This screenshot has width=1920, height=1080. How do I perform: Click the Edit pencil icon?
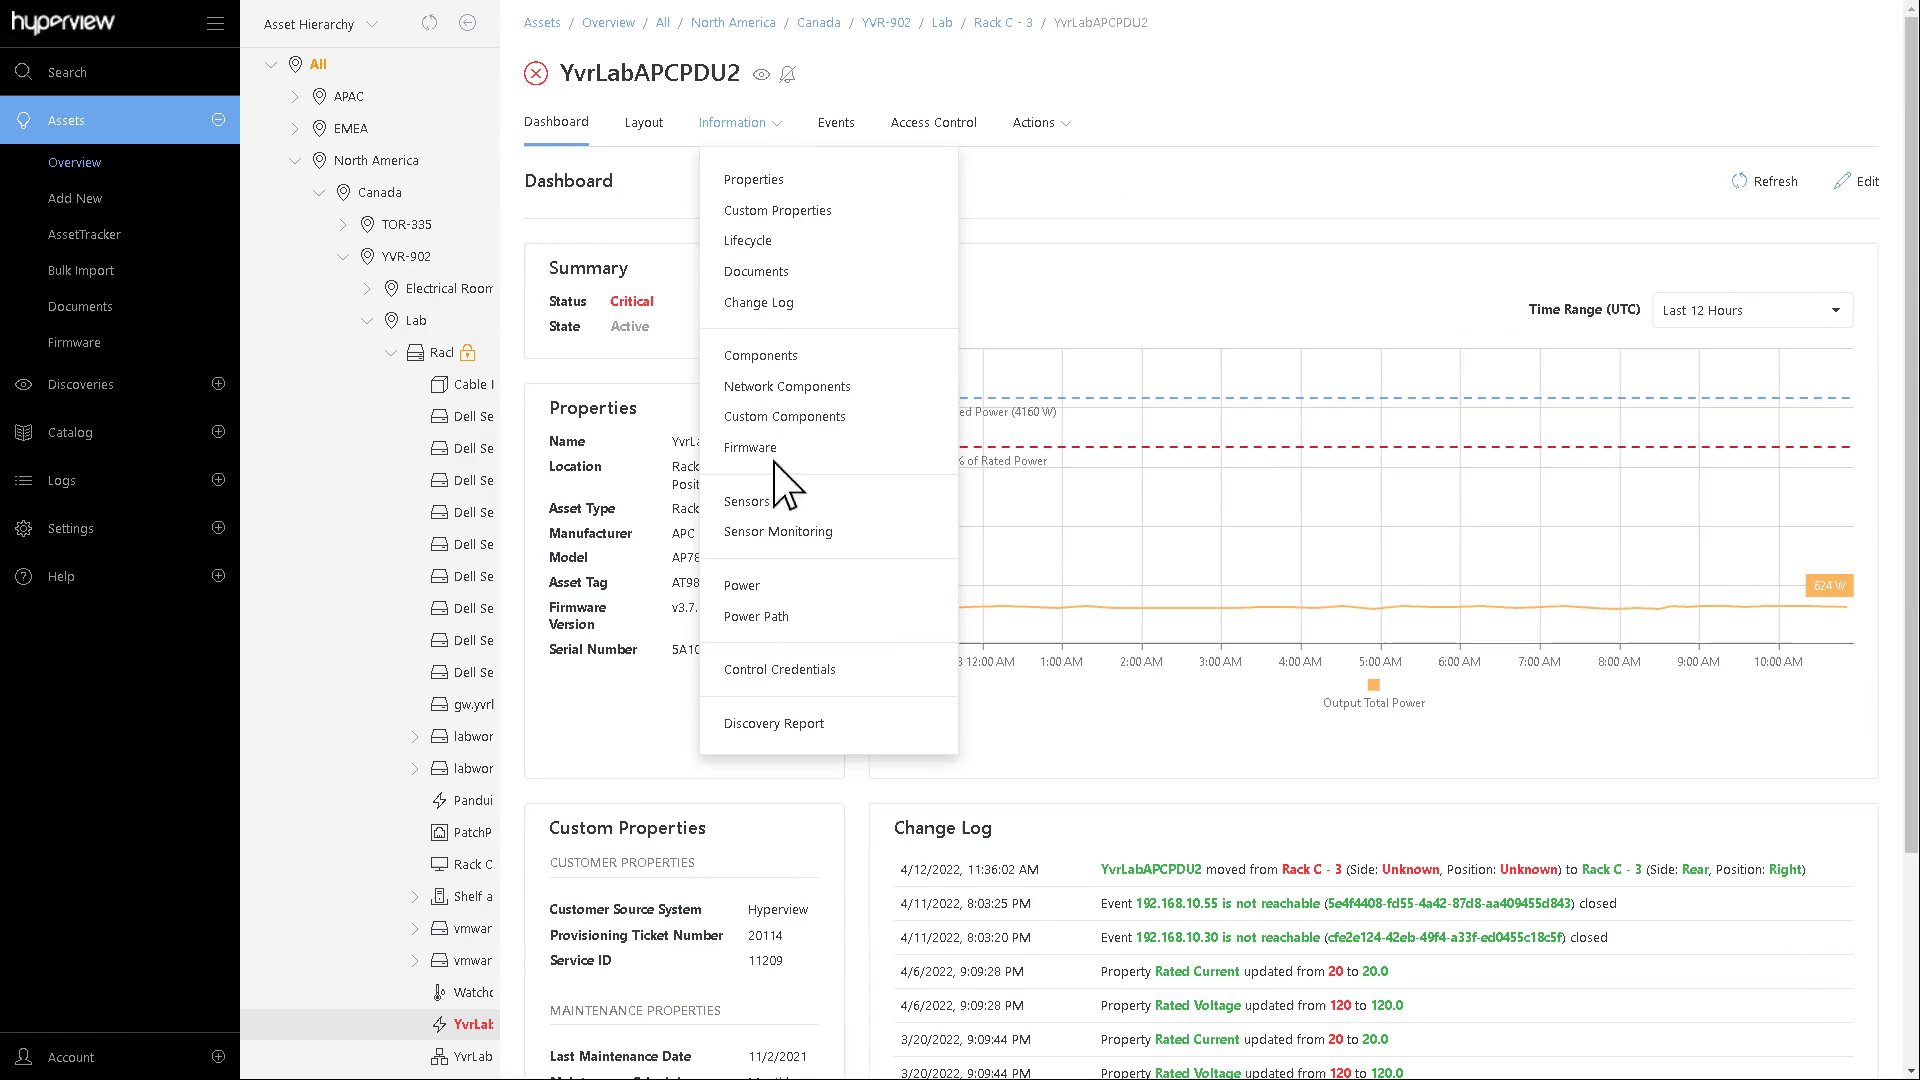click(1842, 181)
